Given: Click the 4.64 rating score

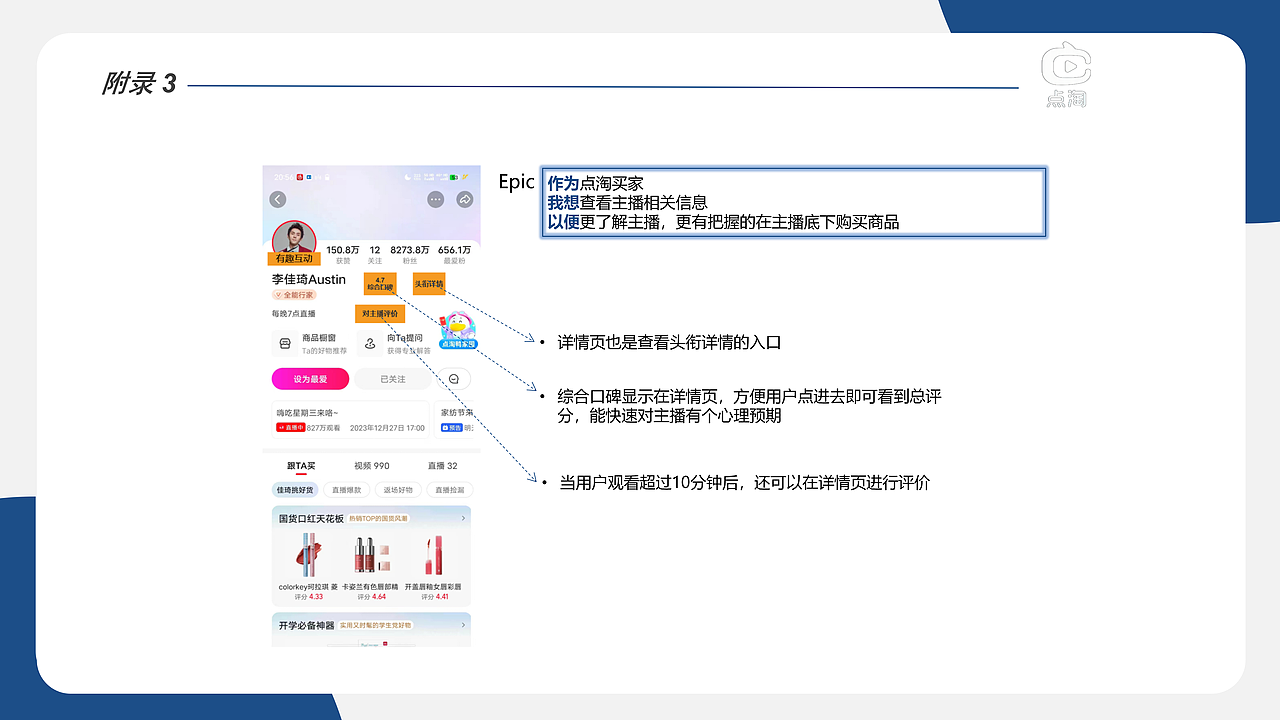Looking at the screenshot, I should point(379,597).
